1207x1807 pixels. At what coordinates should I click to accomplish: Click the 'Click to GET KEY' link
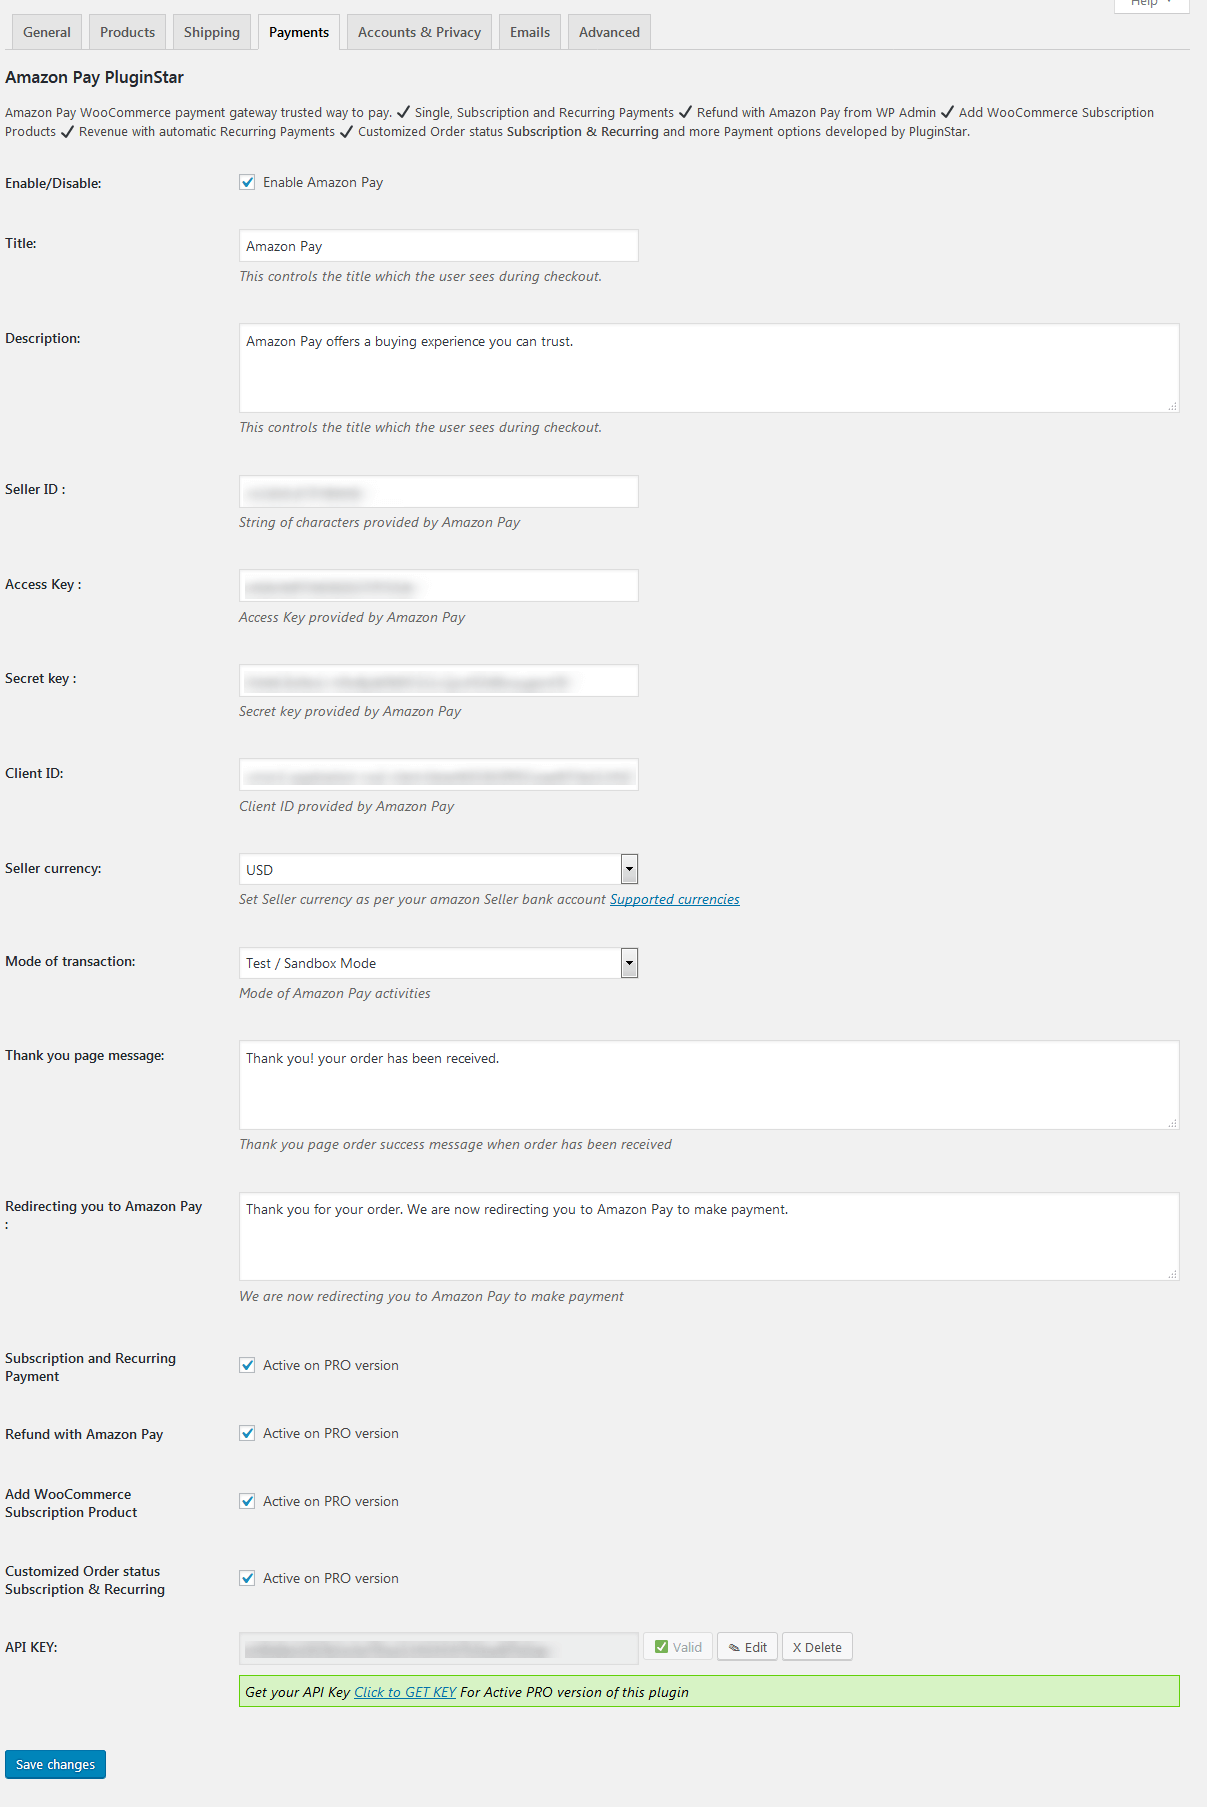pos(405,1692)
